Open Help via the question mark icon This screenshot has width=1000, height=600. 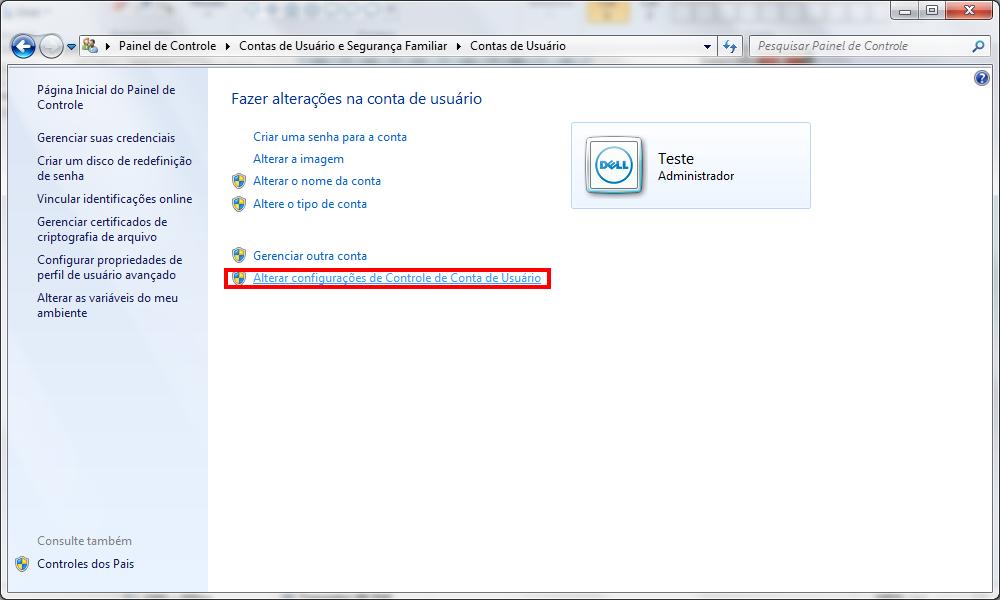pos(982,78)
